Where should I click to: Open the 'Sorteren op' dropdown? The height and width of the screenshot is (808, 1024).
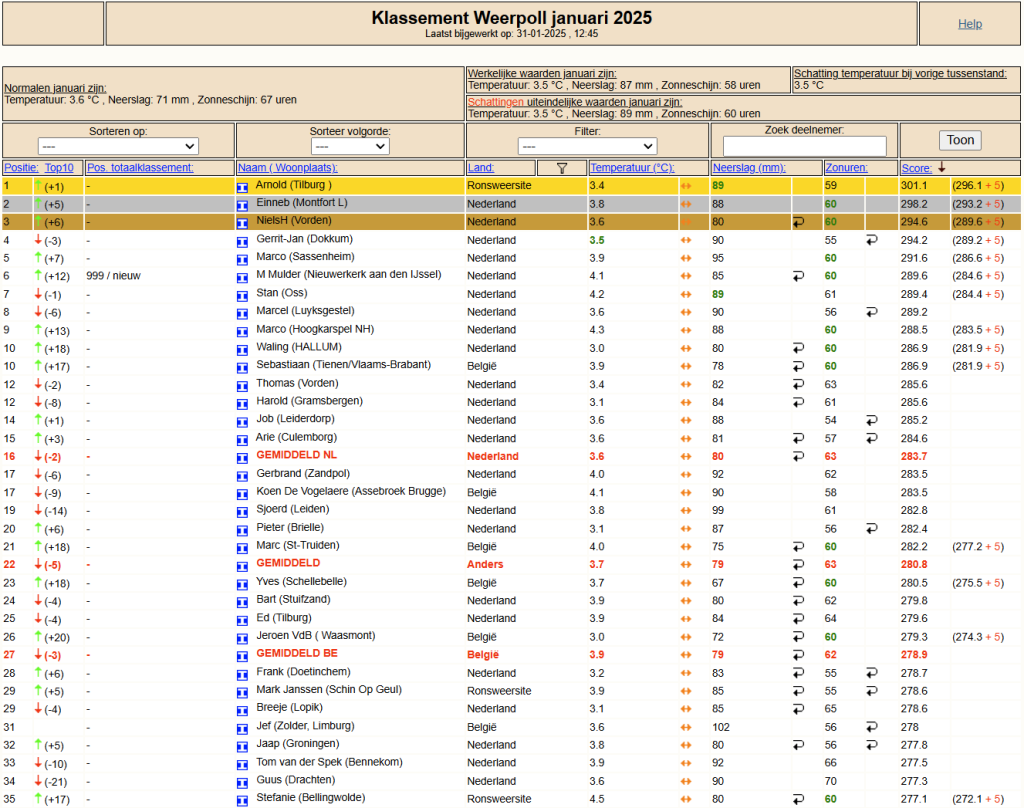click(118, 146)
